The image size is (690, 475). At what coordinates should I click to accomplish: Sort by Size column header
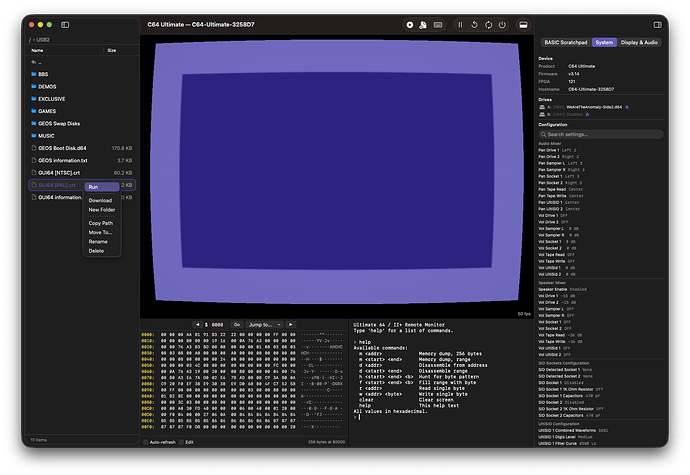click(112, 51)
